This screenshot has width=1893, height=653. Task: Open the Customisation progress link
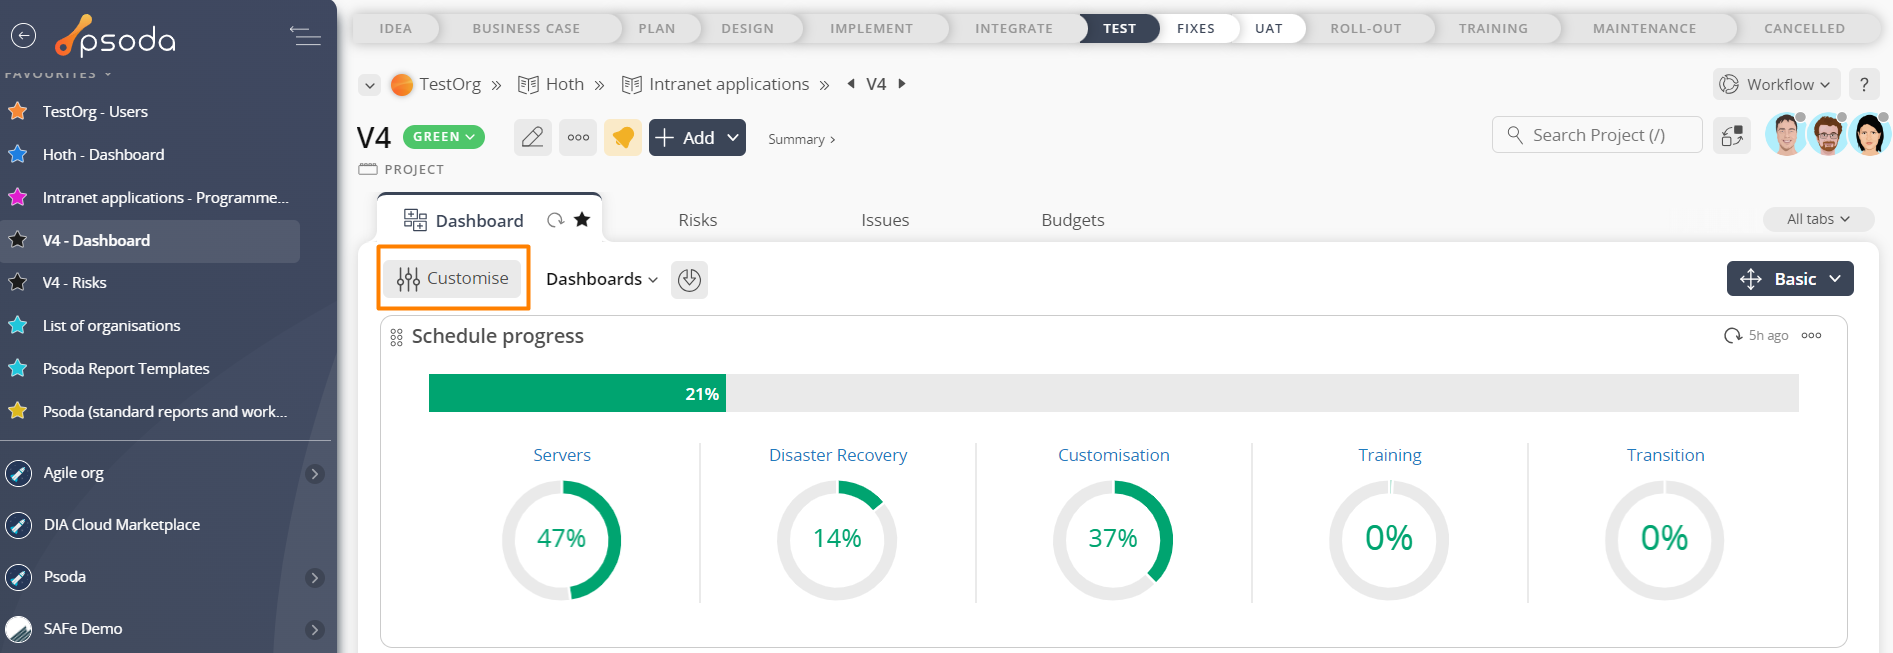[x=1113, y=455]
